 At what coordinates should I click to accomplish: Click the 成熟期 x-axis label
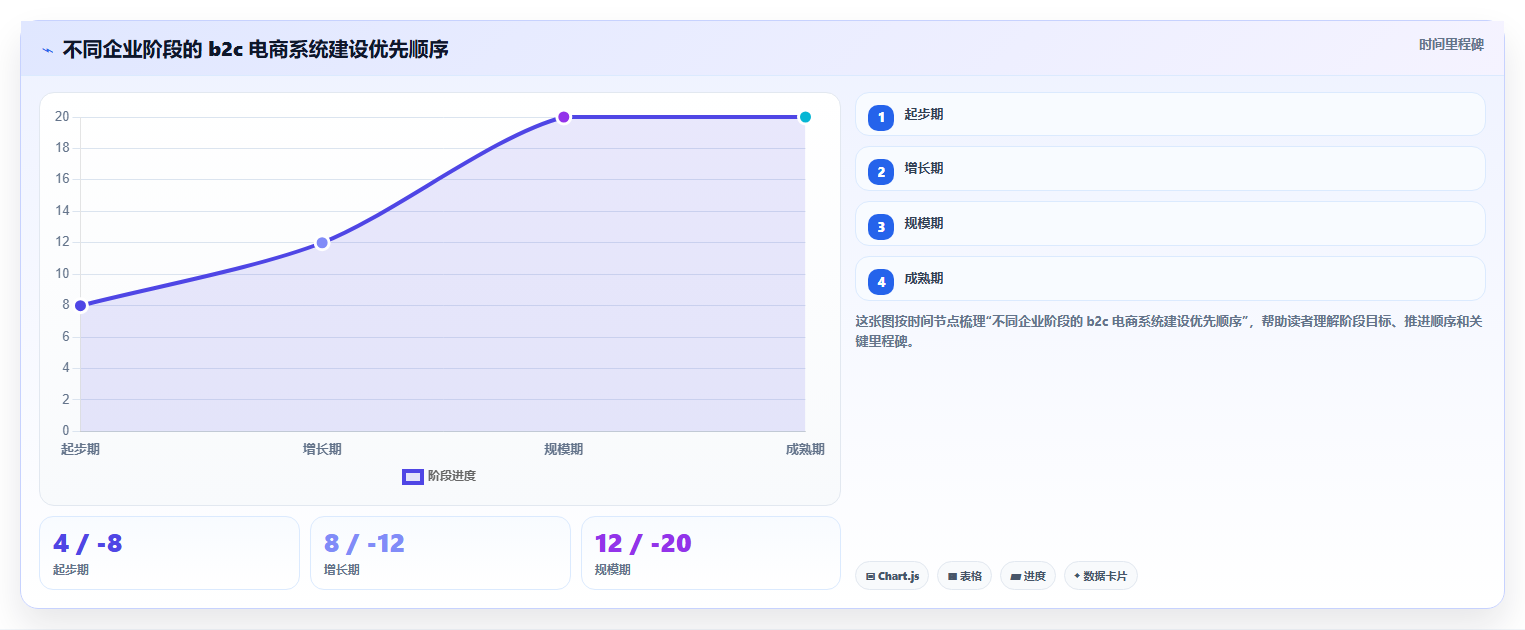tap(805, 449)
